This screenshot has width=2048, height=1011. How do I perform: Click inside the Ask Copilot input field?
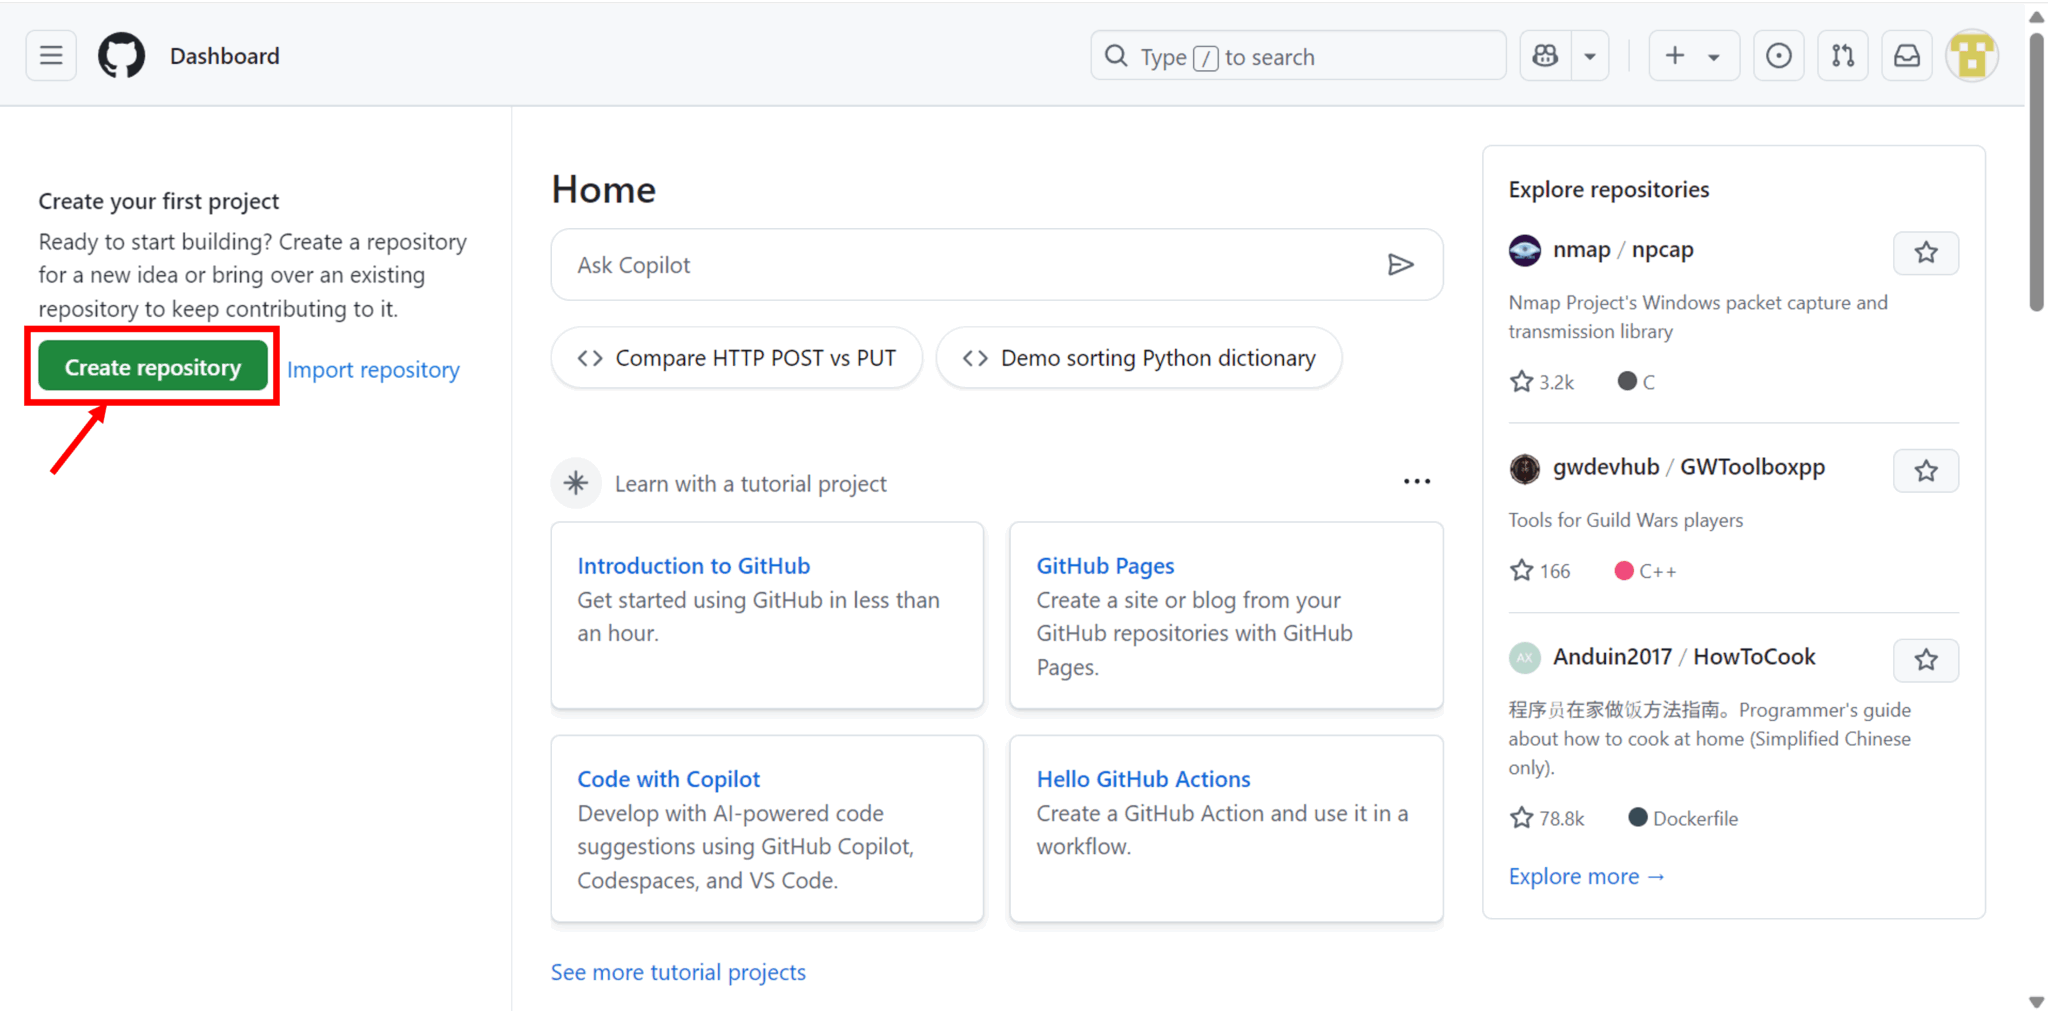900,264
